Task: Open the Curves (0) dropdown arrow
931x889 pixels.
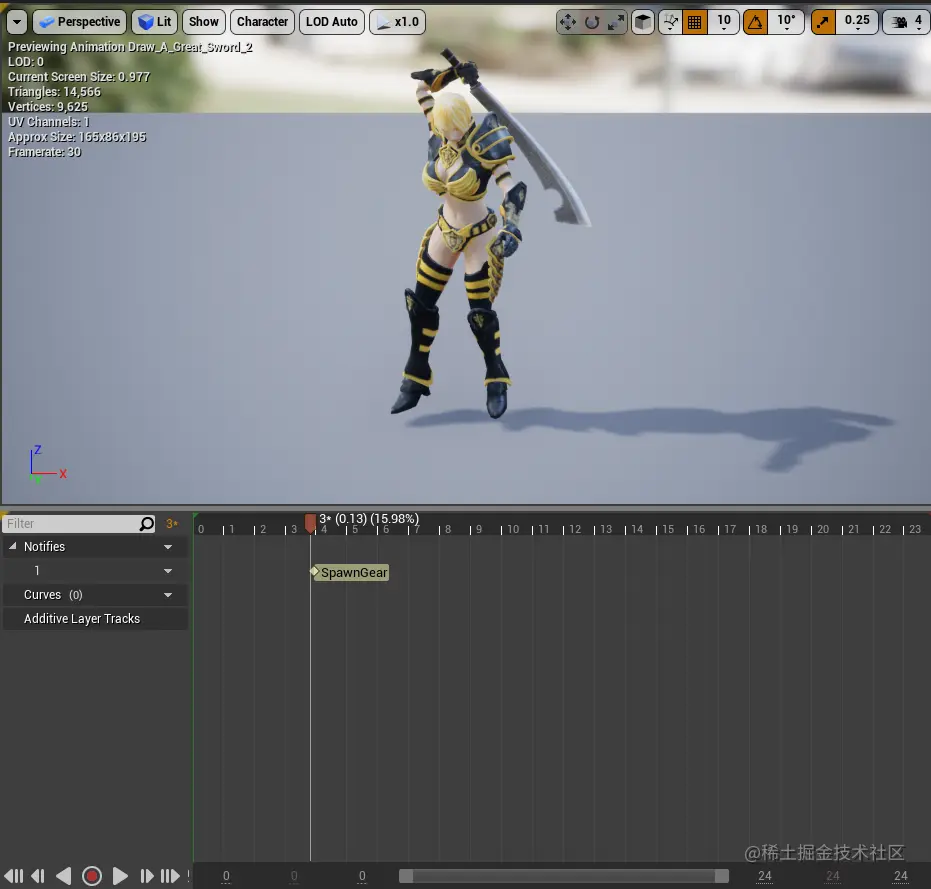Action: pos(168,595)
